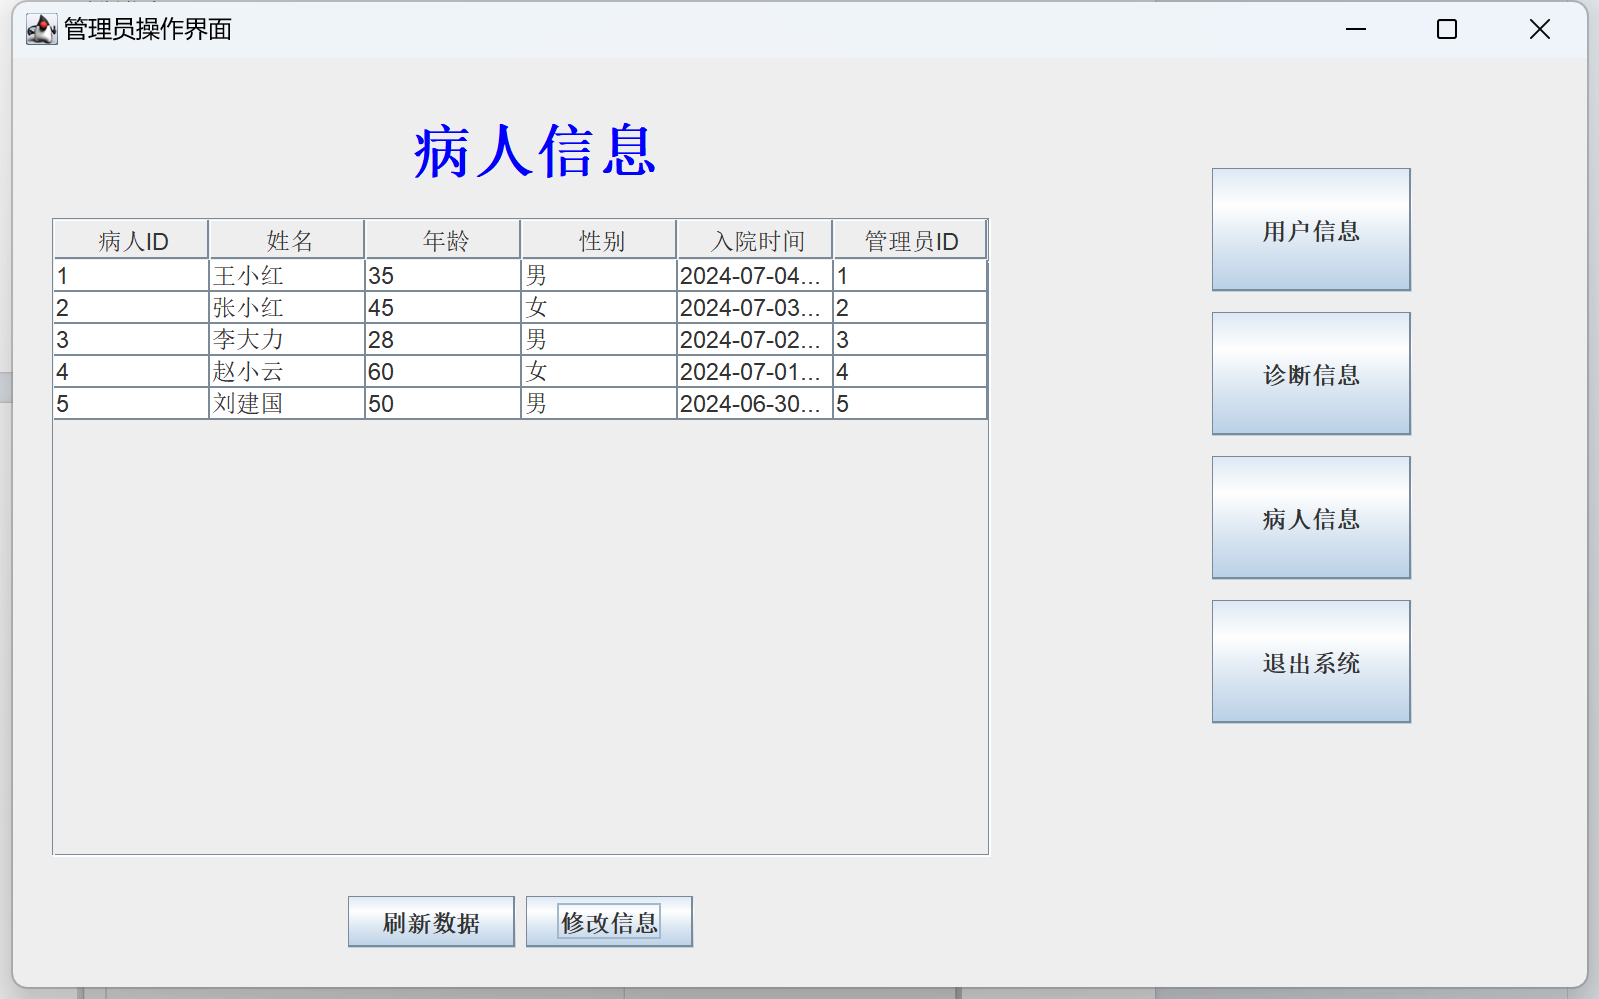This screenshot has height=999, width=1599.
Task: Select the 年龄 column header
Action: (443, 241)
